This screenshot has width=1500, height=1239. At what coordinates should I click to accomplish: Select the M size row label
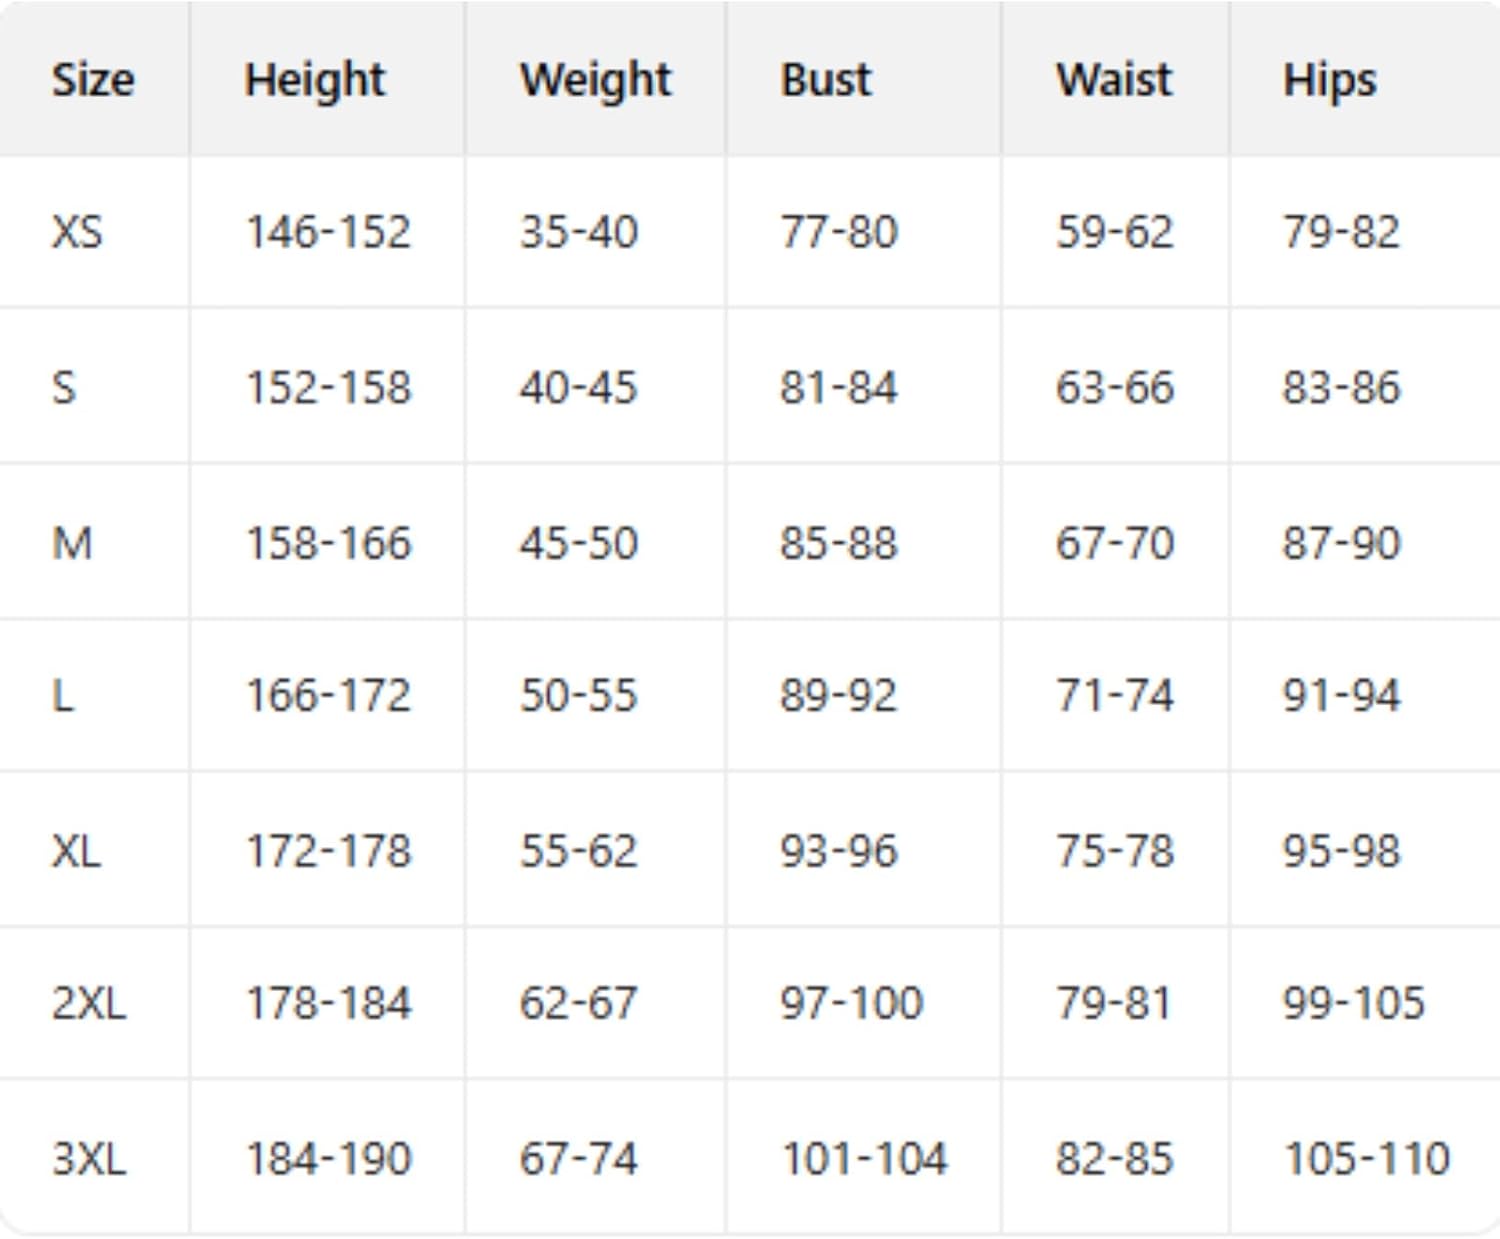tap(72, 543)
